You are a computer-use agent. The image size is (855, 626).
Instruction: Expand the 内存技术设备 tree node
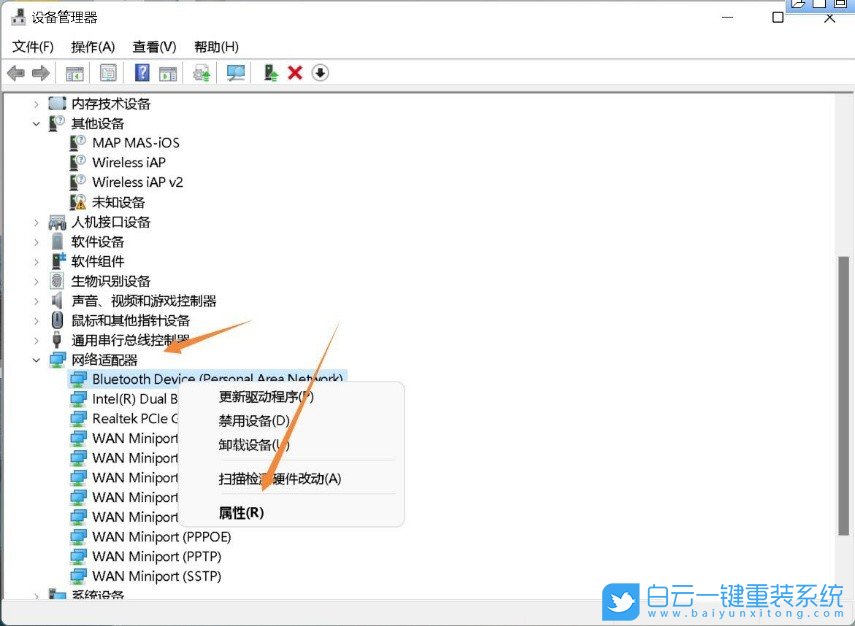[37, 103]
